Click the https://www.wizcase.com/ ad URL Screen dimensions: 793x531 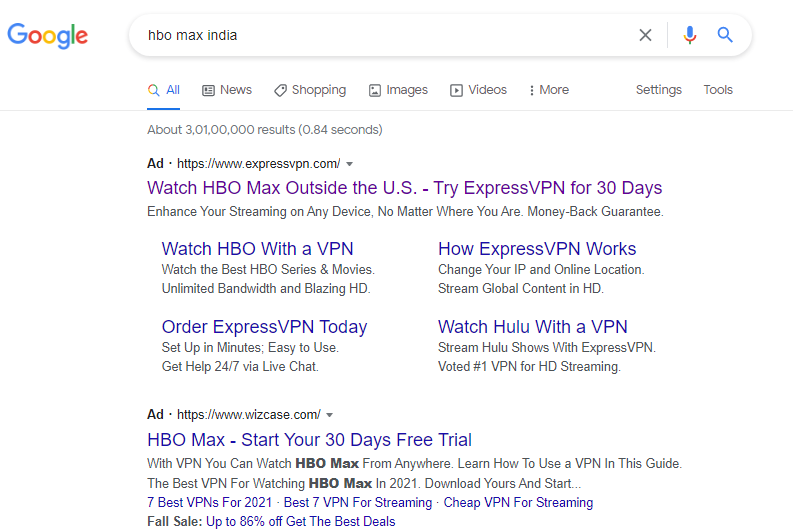click(249, 415)
